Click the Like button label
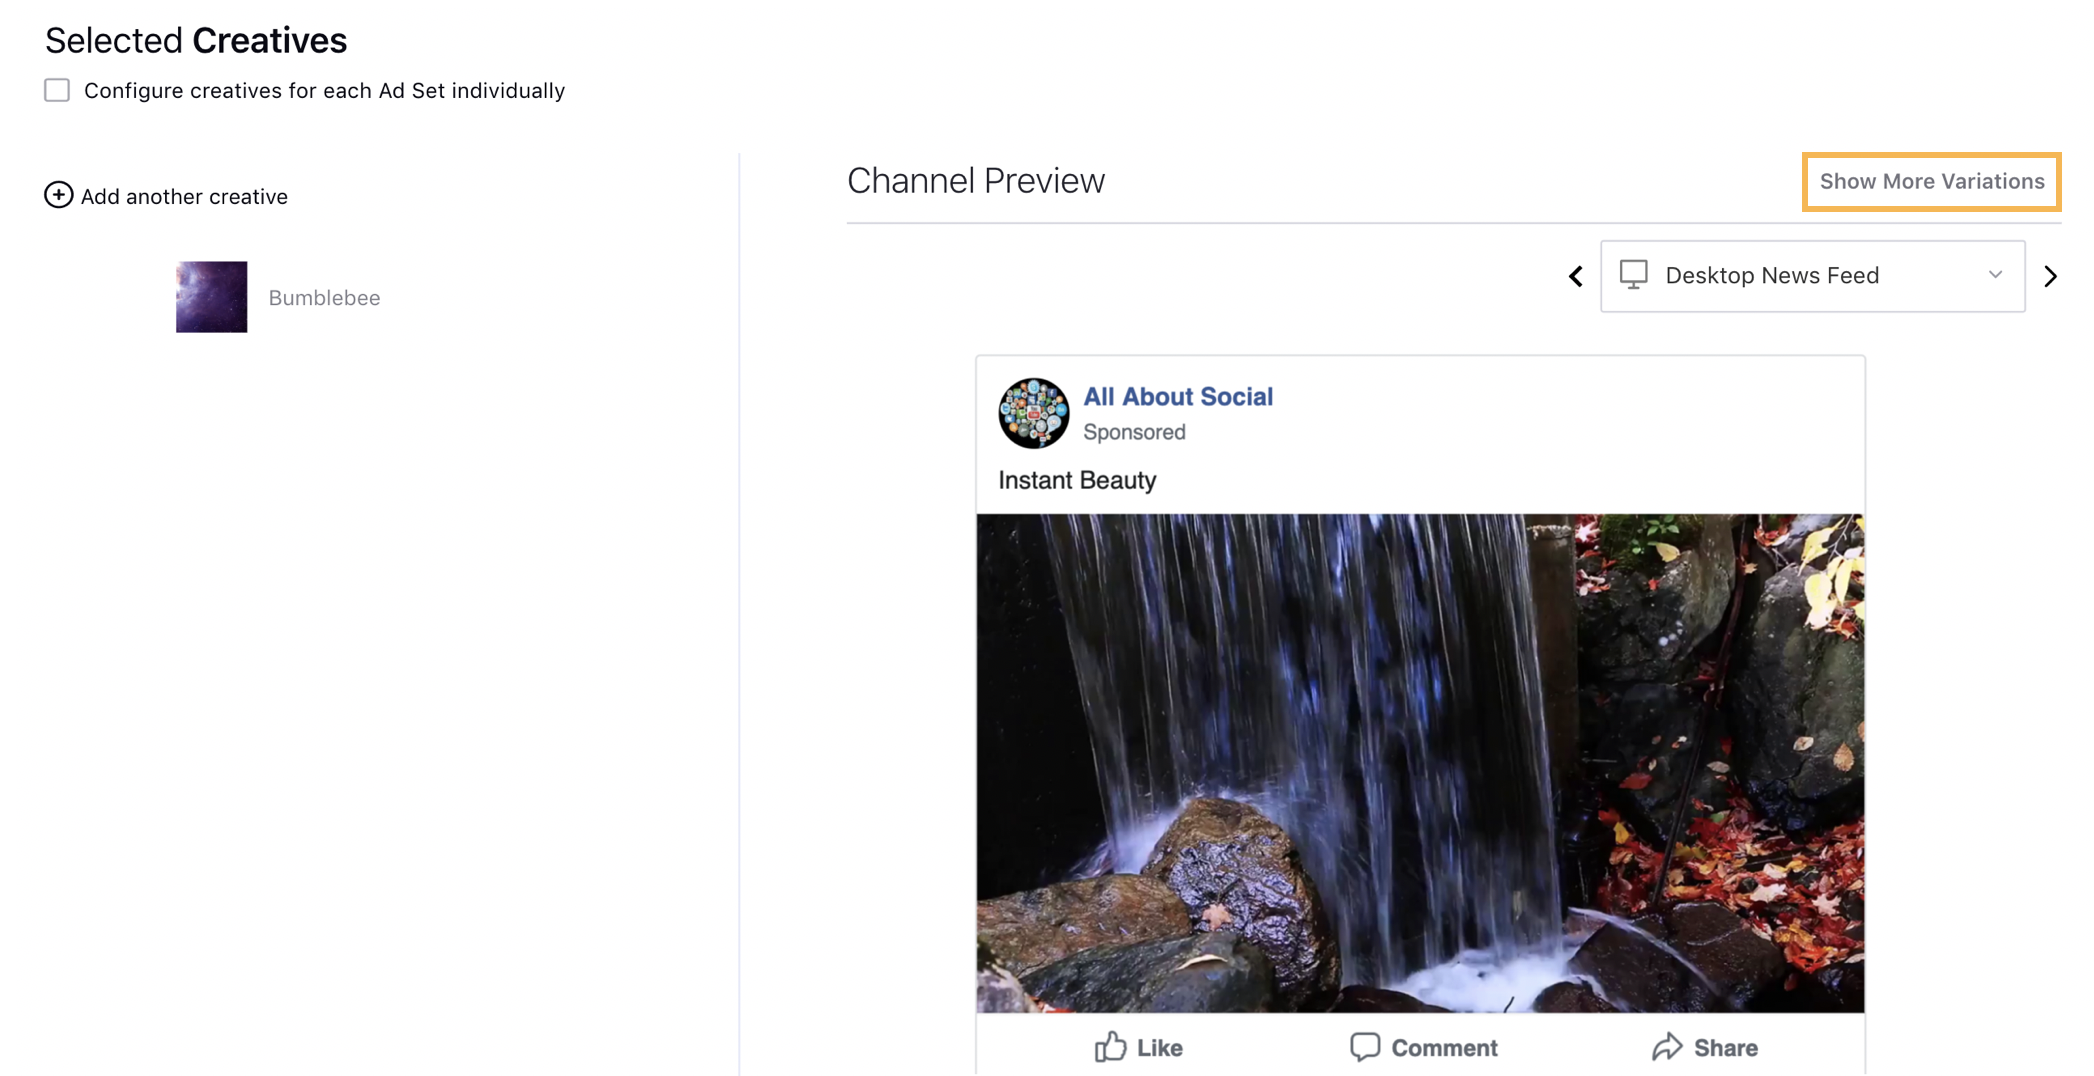This screenshot has width=2094, height=1076. click(1160, 1048)
